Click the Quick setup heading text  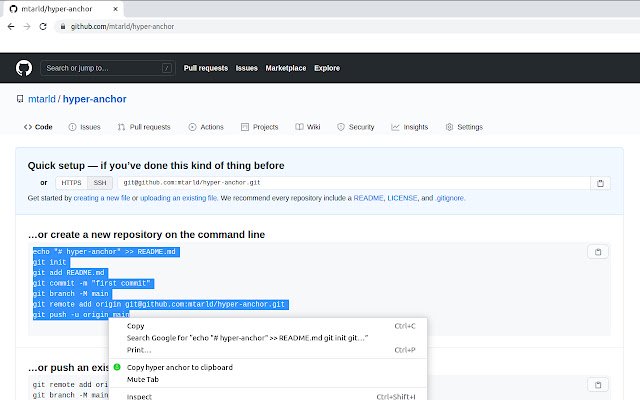156,165
